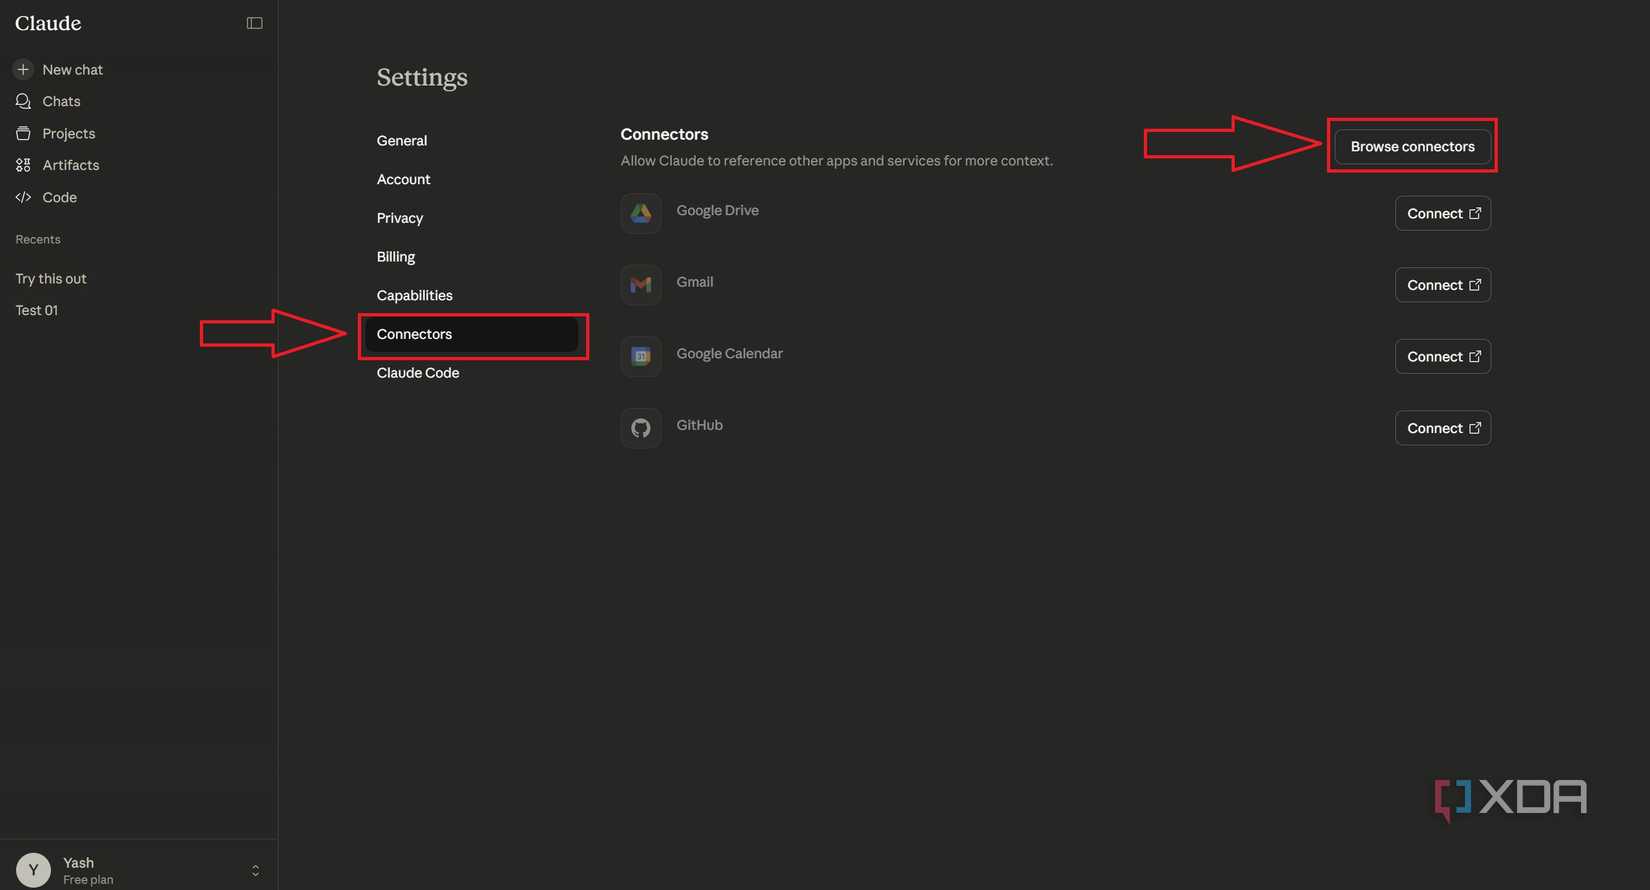Go to the Claude Code settings tab
Screen dimensions: 1650x890
point(418,373)
